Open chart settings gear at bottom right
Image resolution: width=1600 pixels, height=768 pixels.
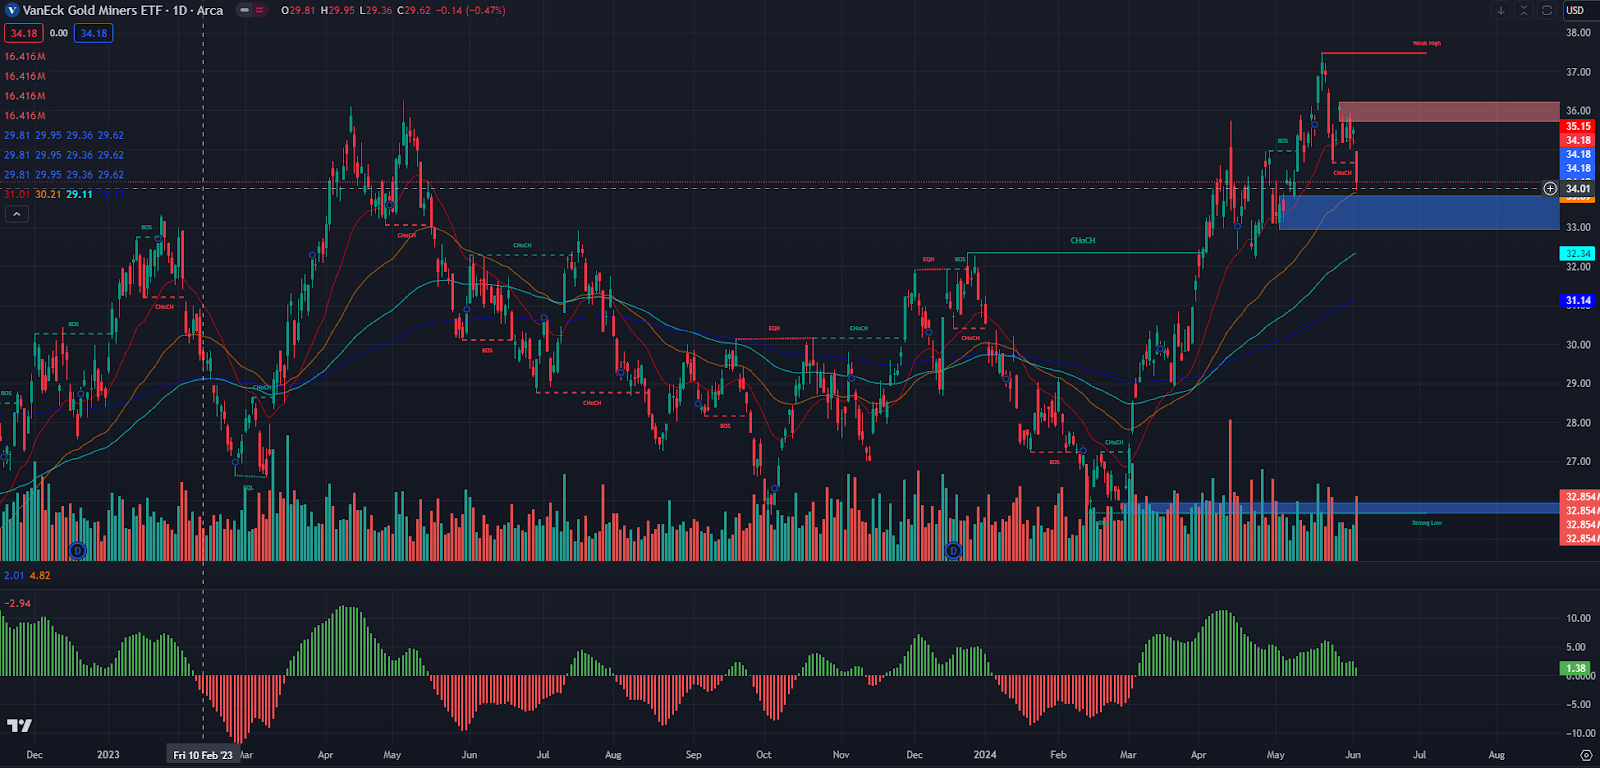1585,755
